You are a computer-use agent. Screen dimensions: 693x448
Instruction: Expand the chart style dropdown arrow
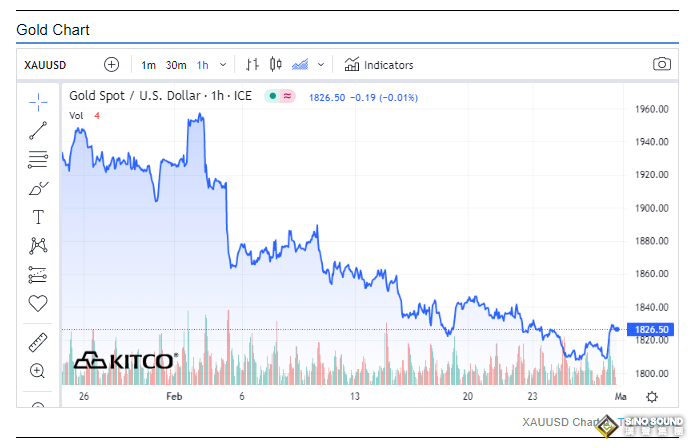(x=320, y=65)
